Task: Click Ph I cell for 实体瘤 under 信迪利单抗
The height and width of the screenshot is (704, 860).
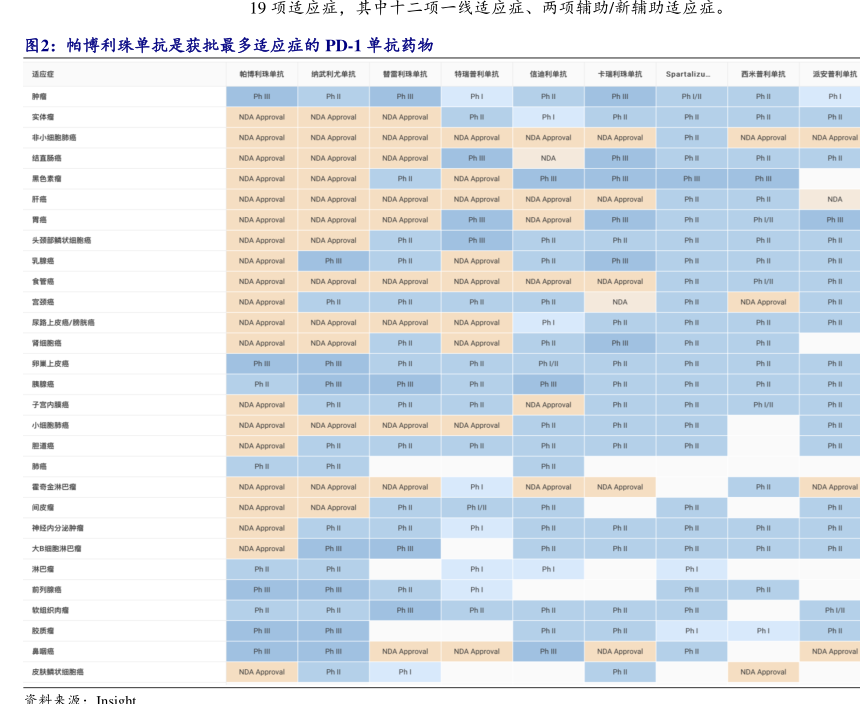Action: coord(548,117)
